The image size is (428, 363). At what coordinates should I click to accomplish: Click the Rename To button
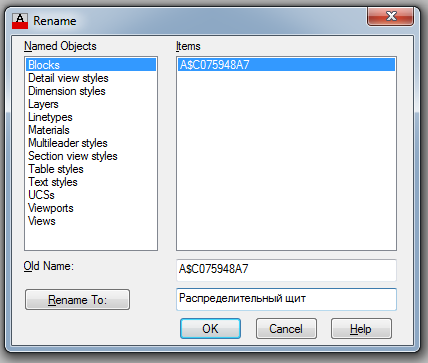(77, 300)
